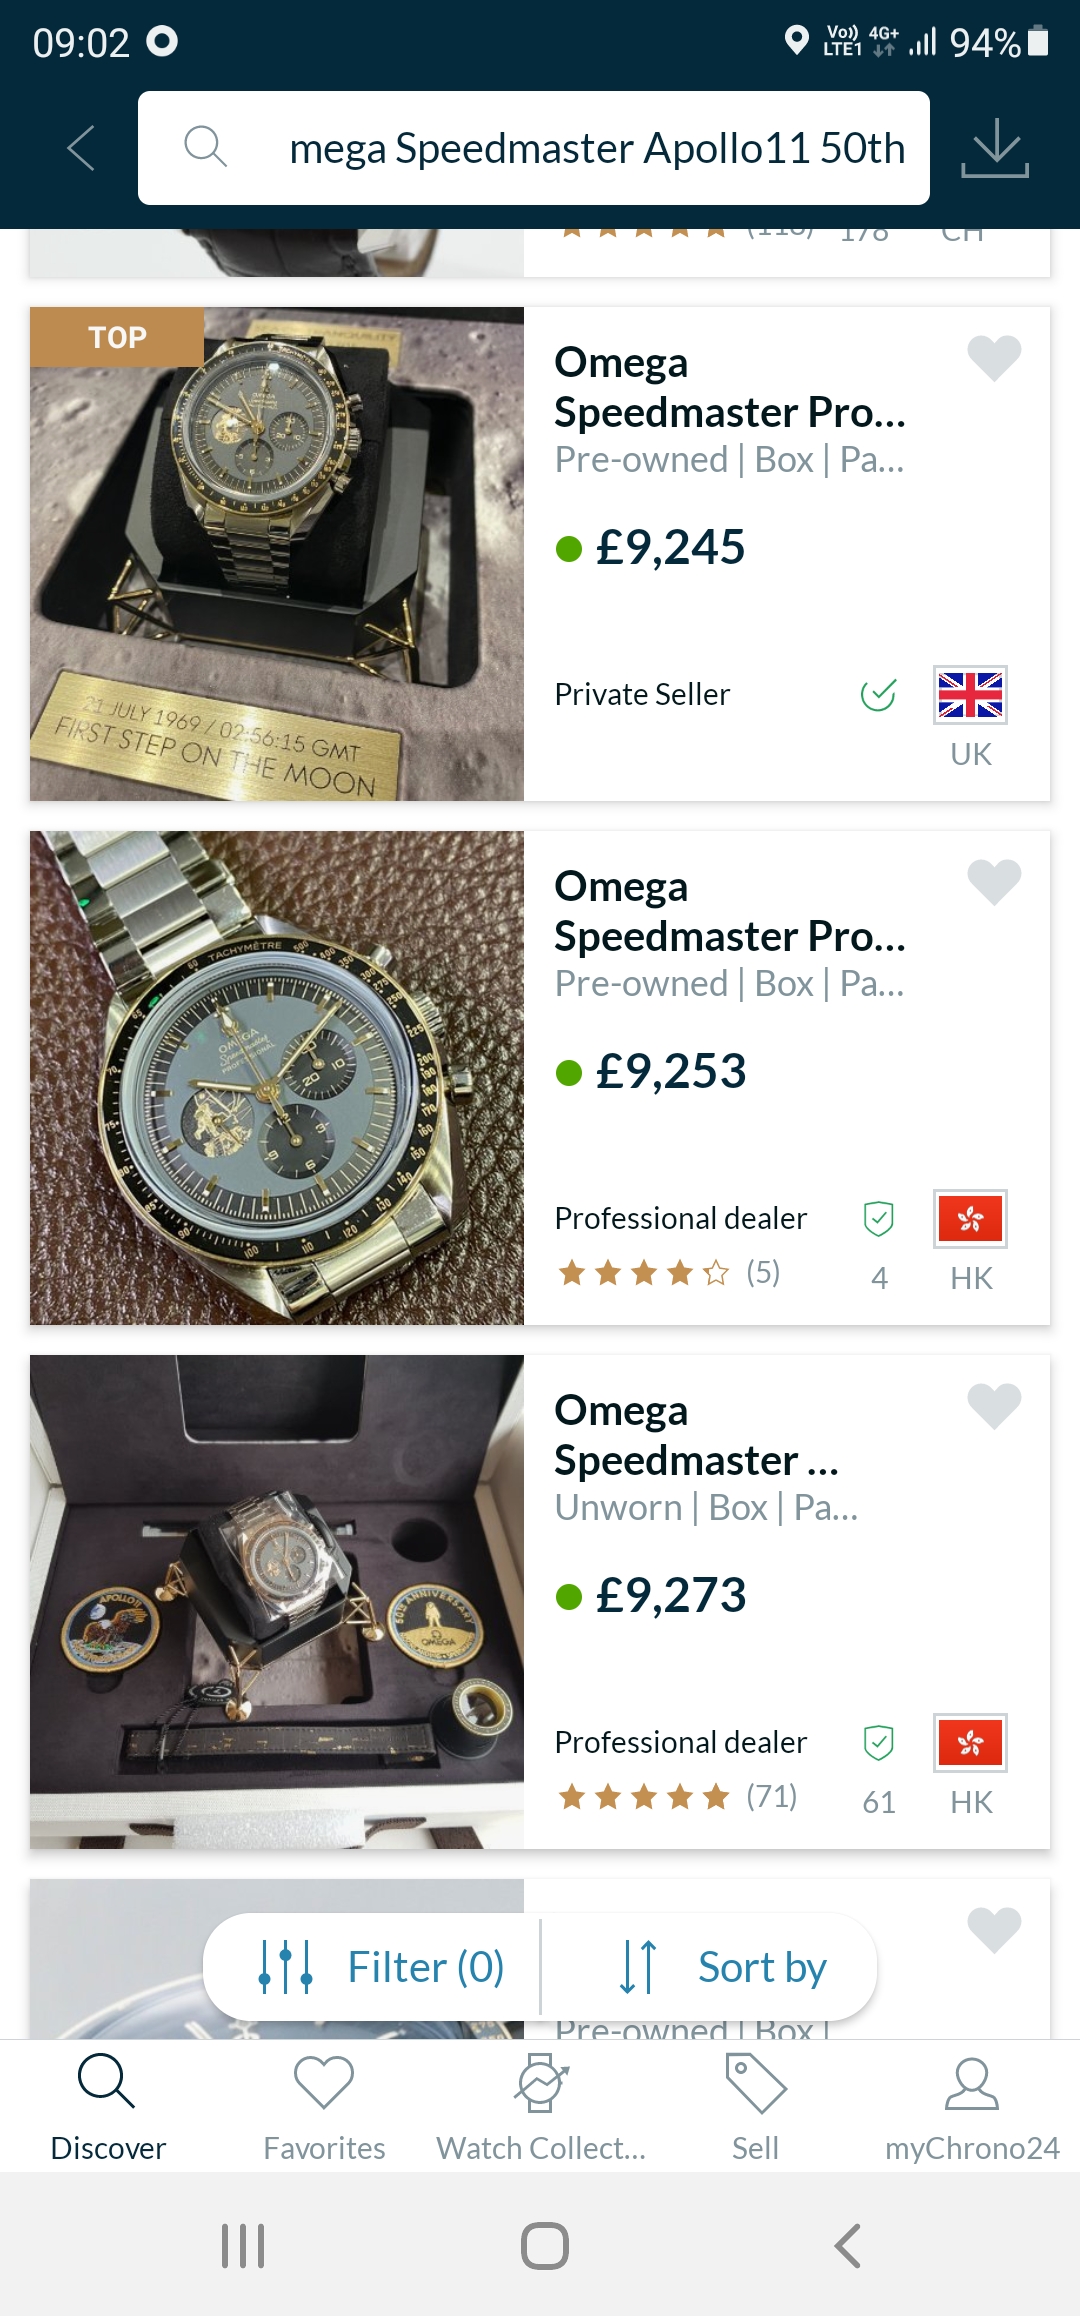Favorite the £9,273 Speedmaster listing
This screenshot has height=2316, width=1080.
point(994,1406)
